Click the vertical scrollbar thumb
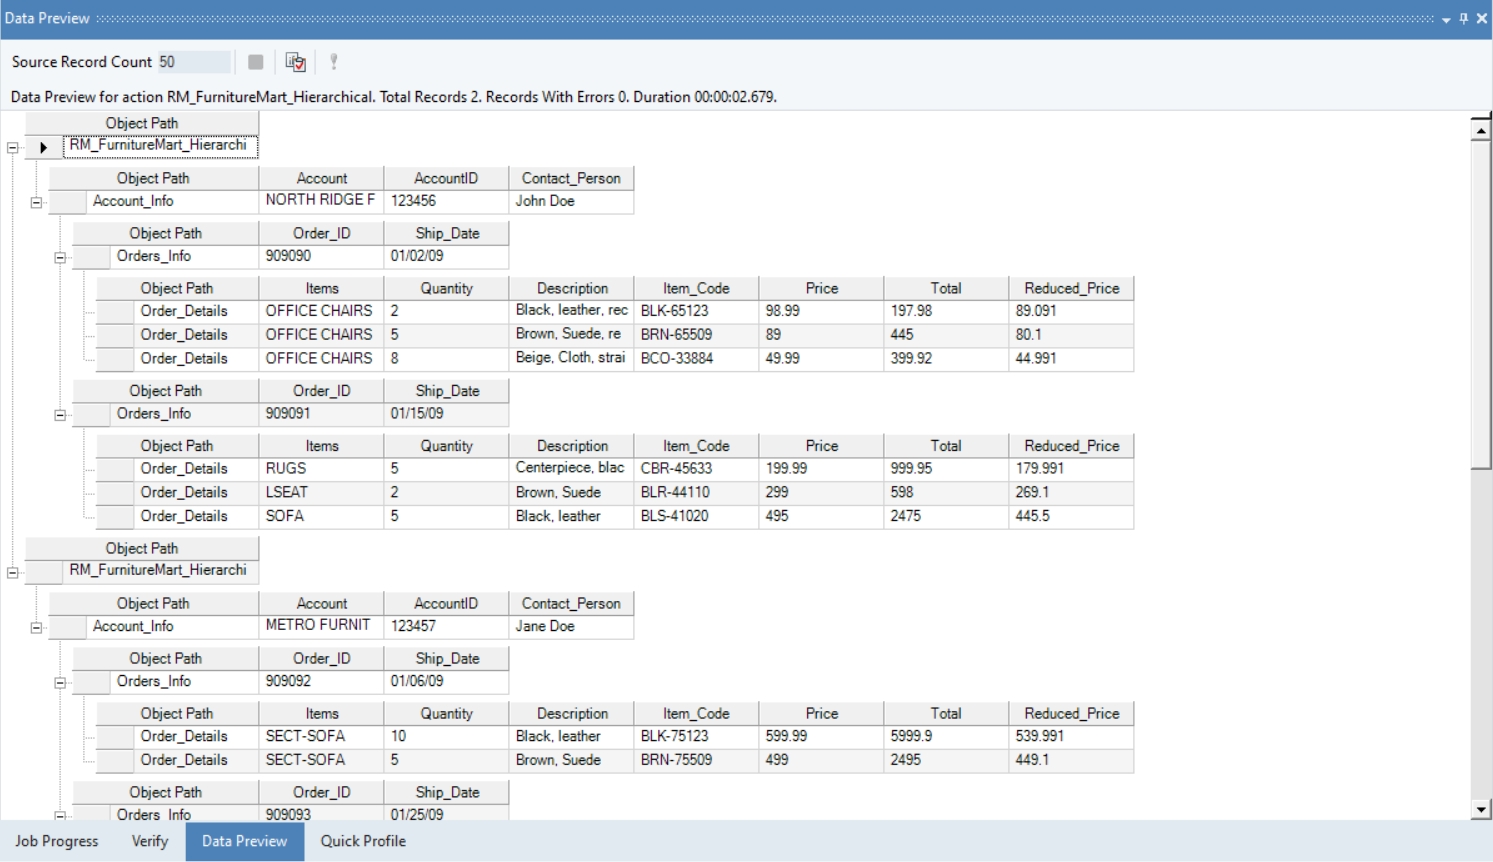 pos(1481,304)
